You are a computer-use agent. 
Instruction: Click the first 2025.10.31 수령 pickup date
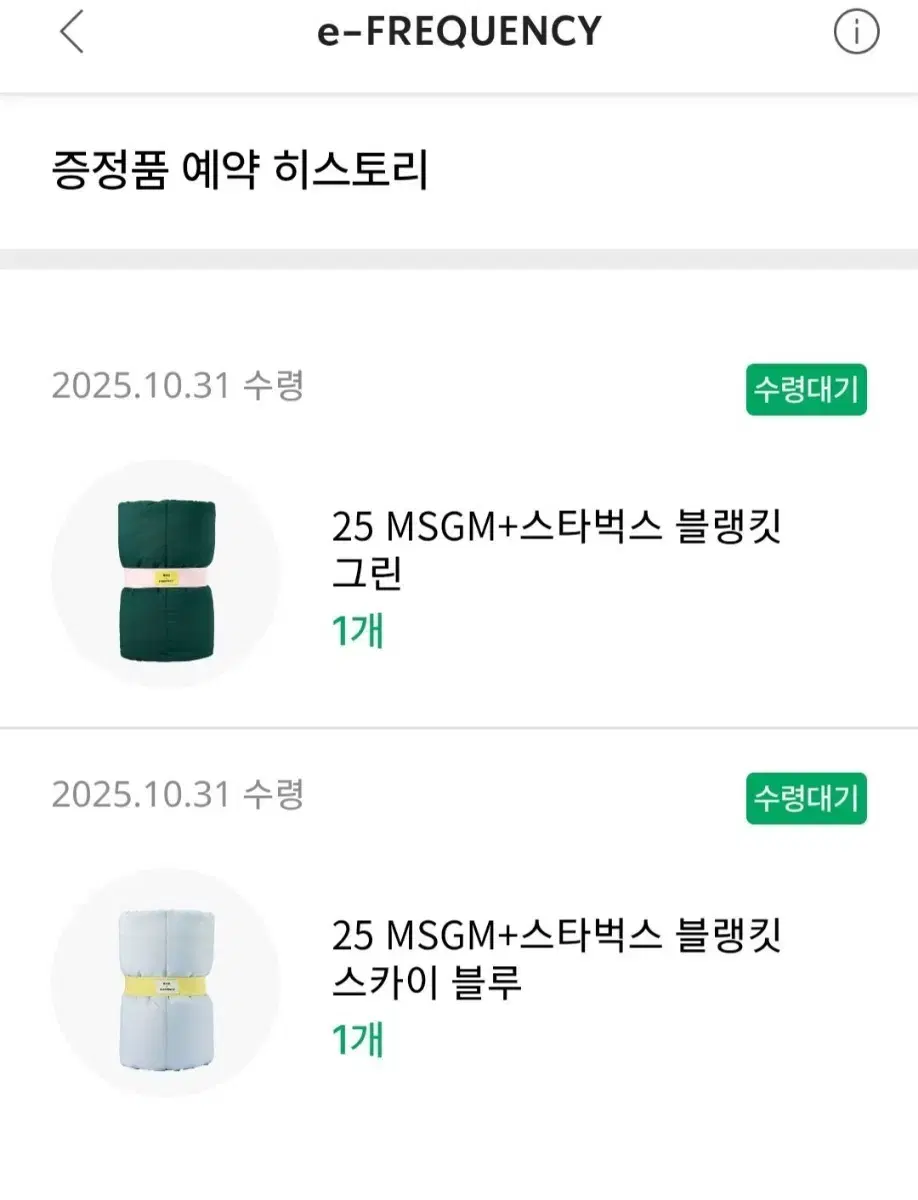pyautogui.click(x=177, y=386)
